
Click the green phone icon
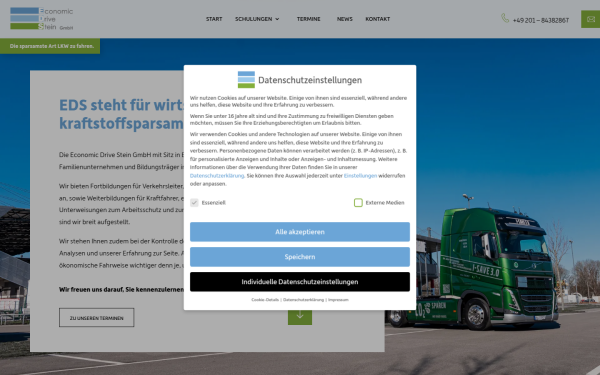(x=505, y=18)
